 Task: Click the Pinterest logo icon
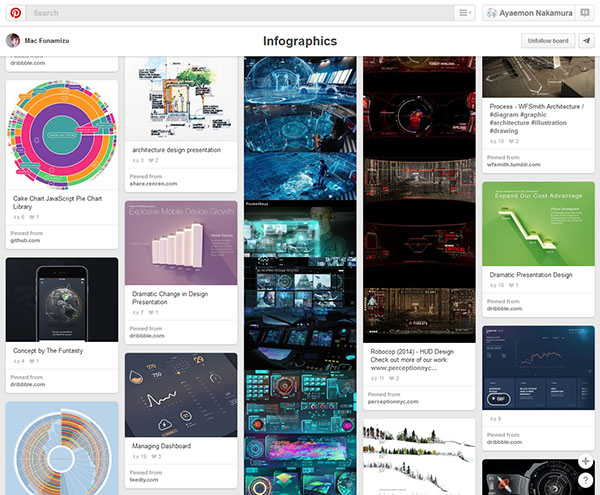pos(13,13)
